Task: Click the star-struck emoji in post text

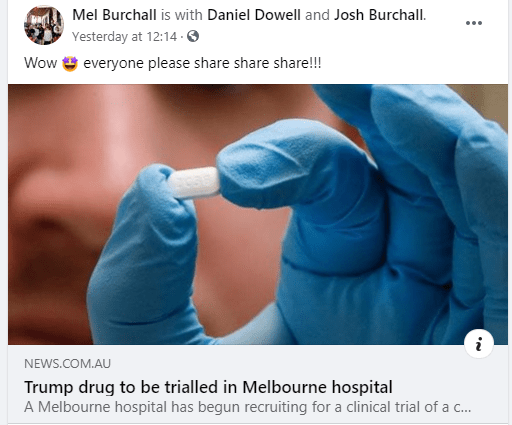Action: tap(70, 63)
